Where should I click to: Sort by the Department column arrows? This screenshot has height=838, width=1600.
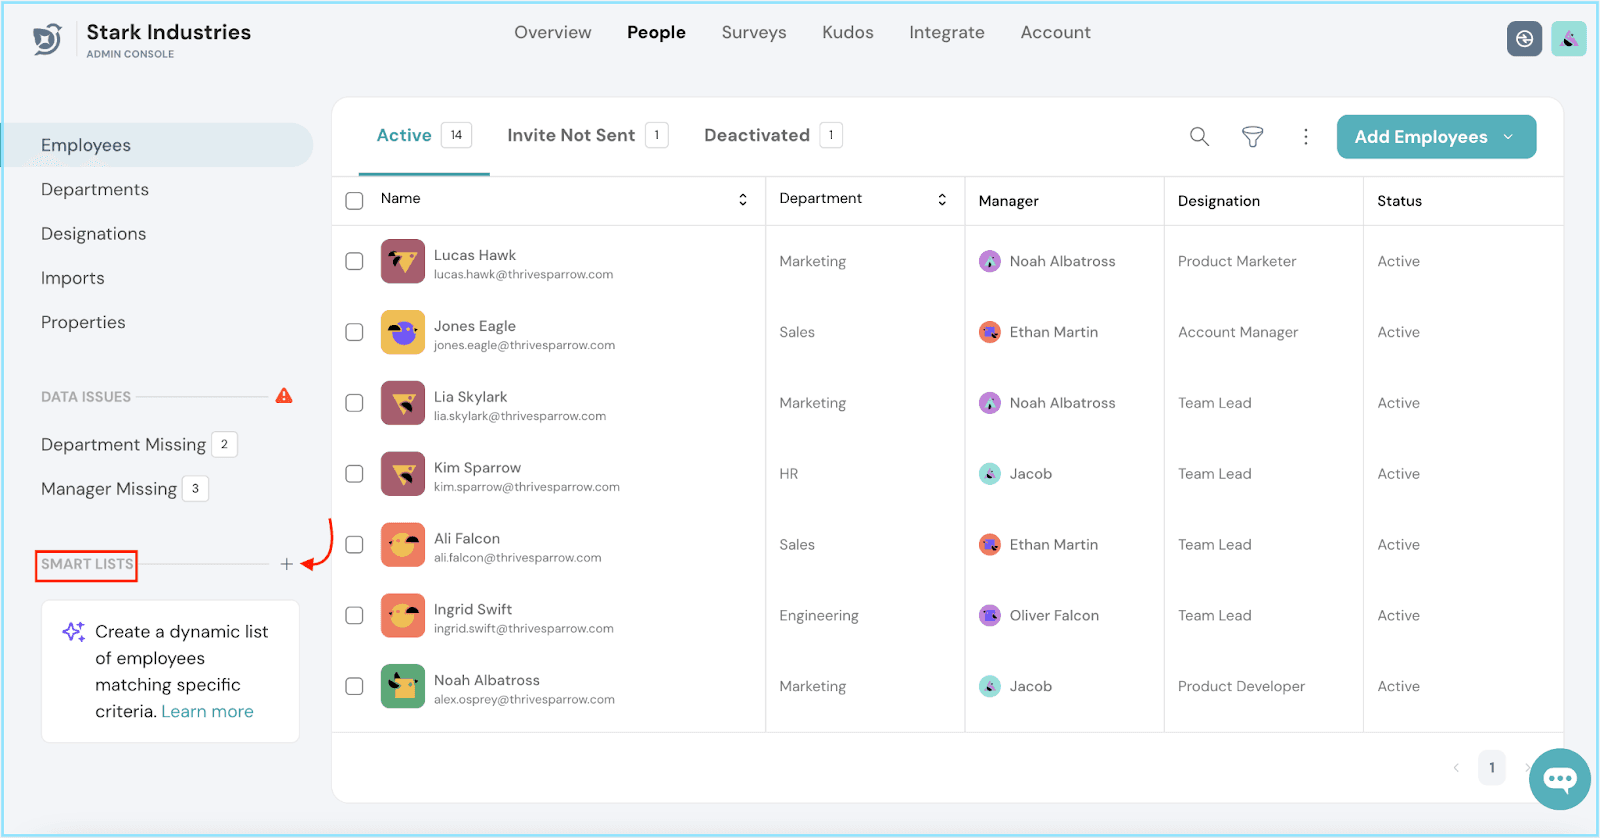(x=942, y=200)
